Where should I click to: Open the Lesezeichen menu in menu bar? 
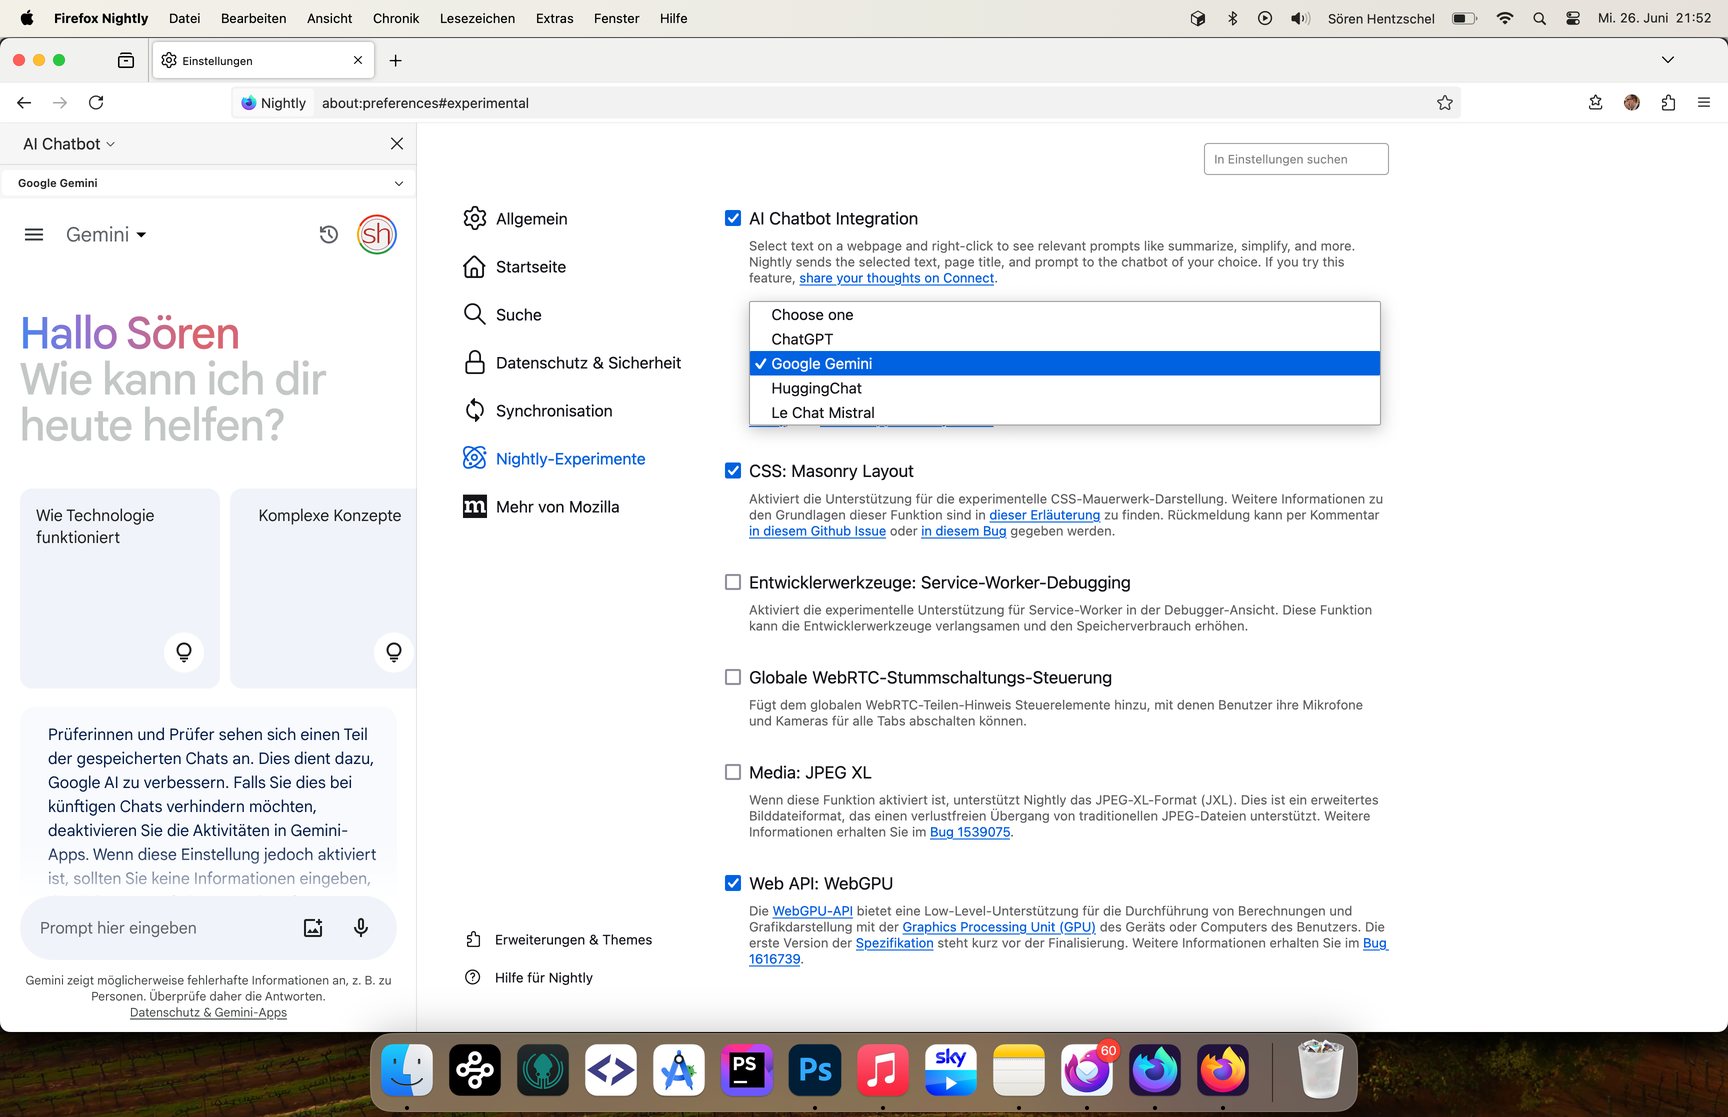[477, 18]
